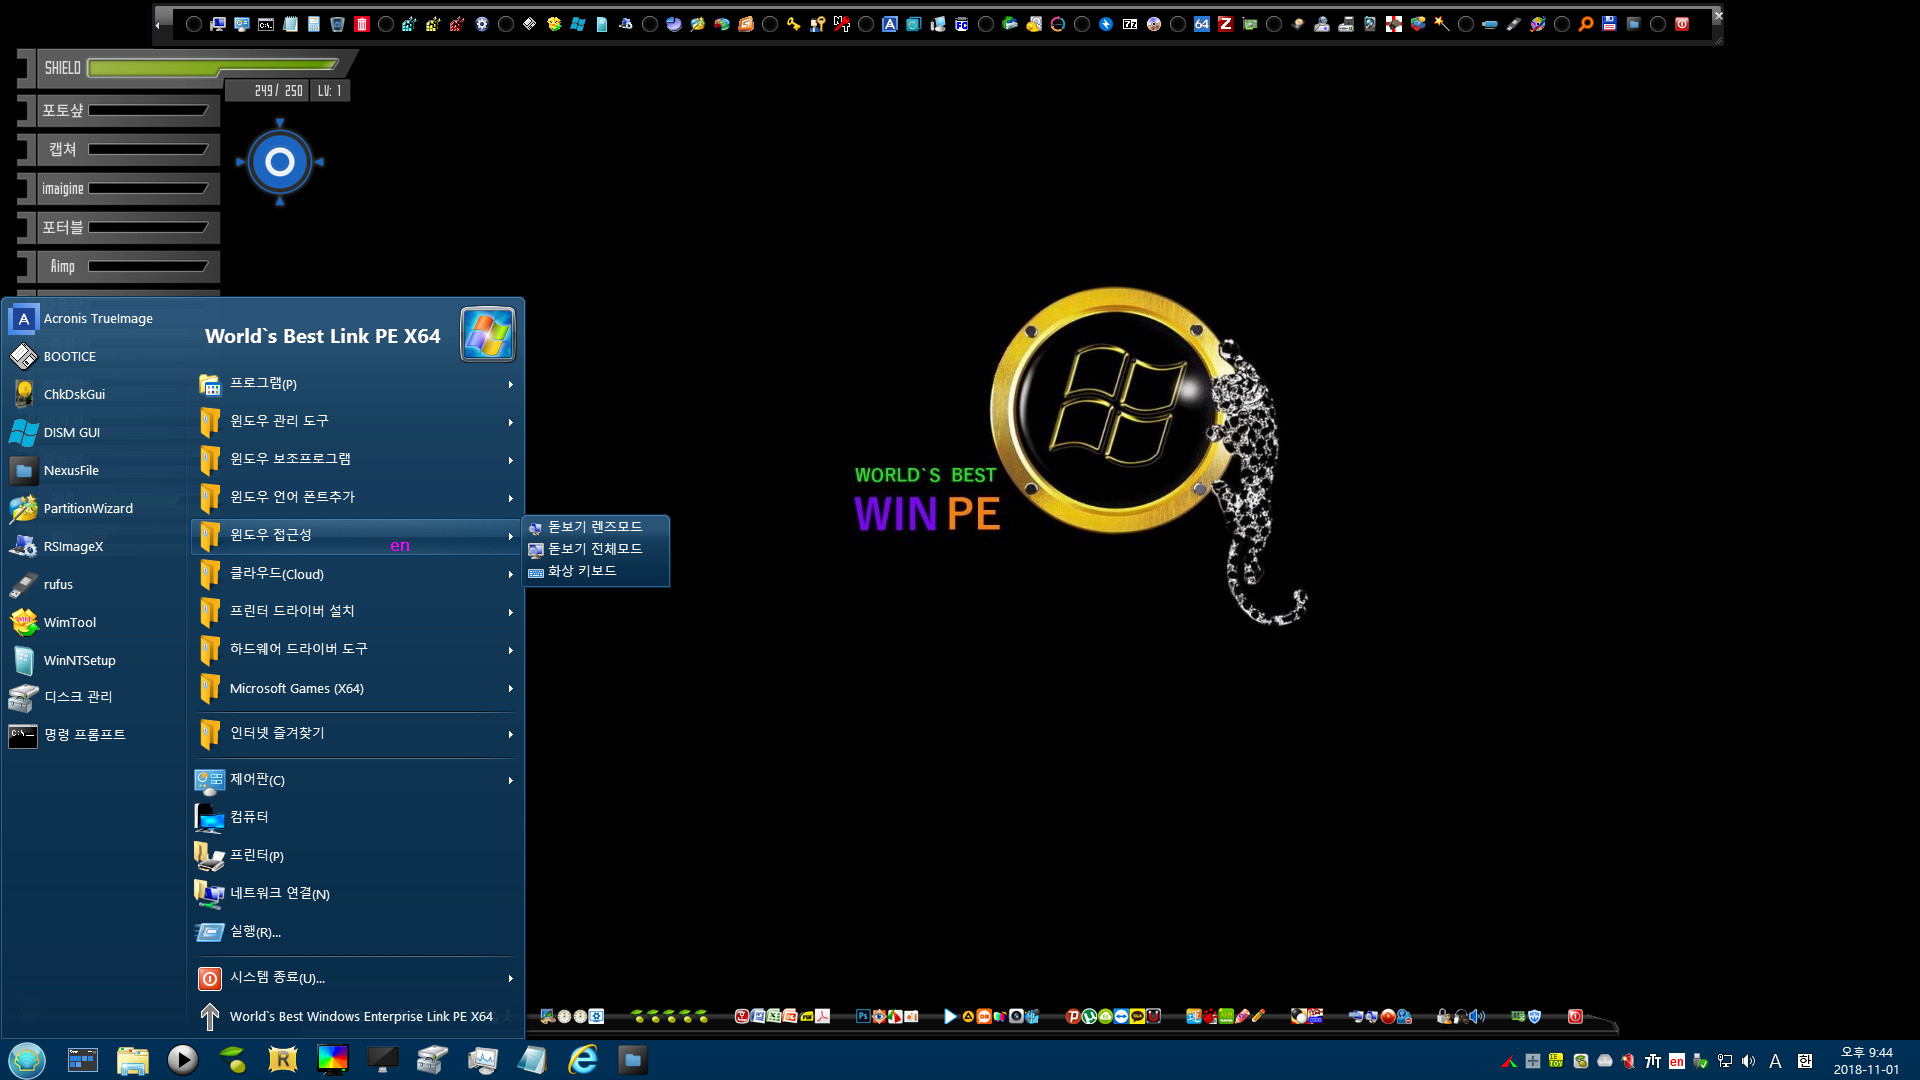
Task: Open 컴퓨터 from start menu
Action: (356, 818)
